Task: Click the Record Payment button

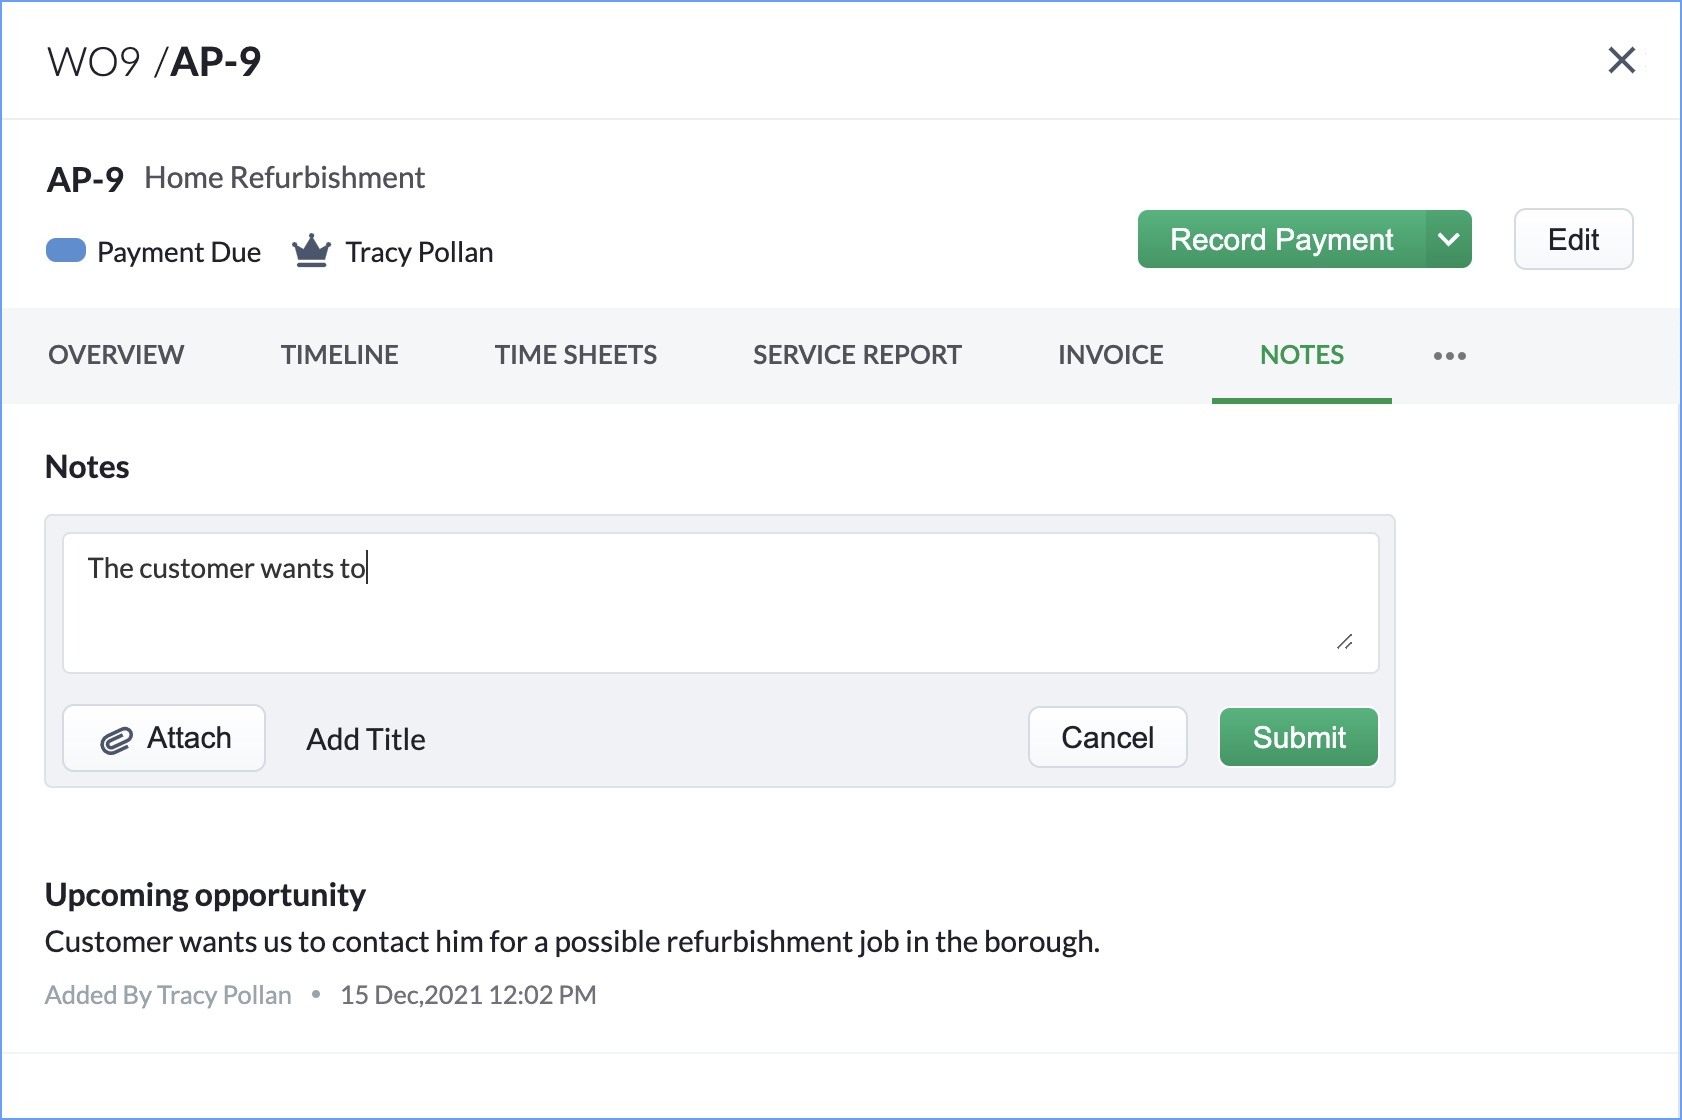Action: 1281,240
